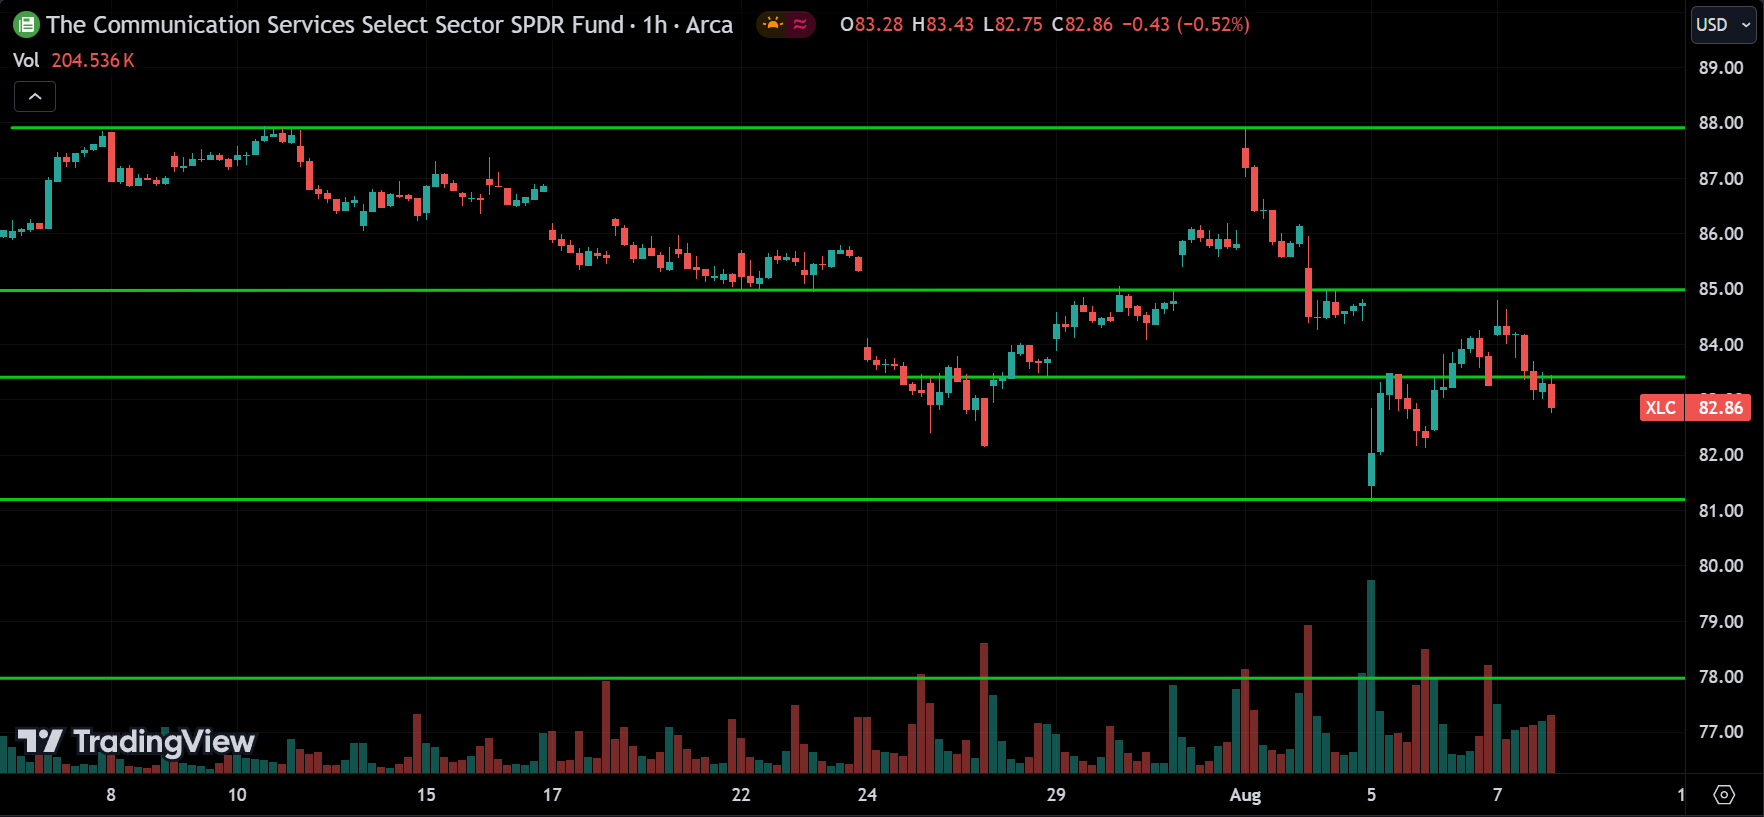The height and width of the screenshot is (817, 1764).
Task: Click the 78.00 price axis label
Action: [1721, 677]
